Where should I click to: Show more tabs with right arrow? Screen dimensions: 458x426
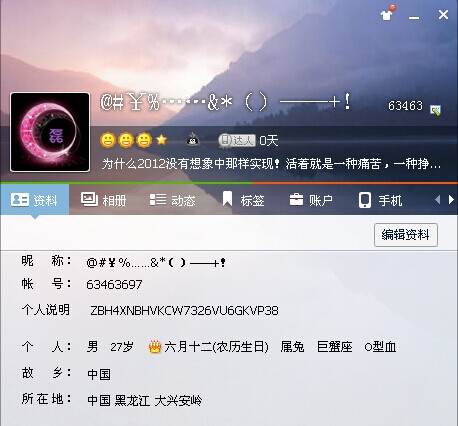coord(451,200)
